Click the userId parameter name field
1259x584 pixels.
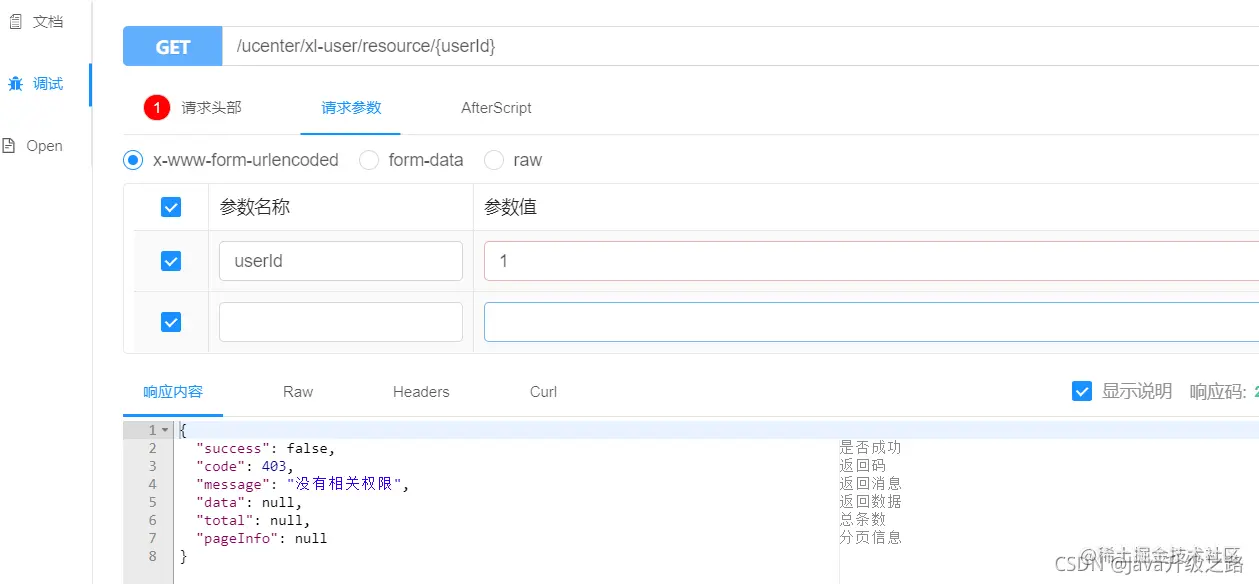tap(341, 261)
